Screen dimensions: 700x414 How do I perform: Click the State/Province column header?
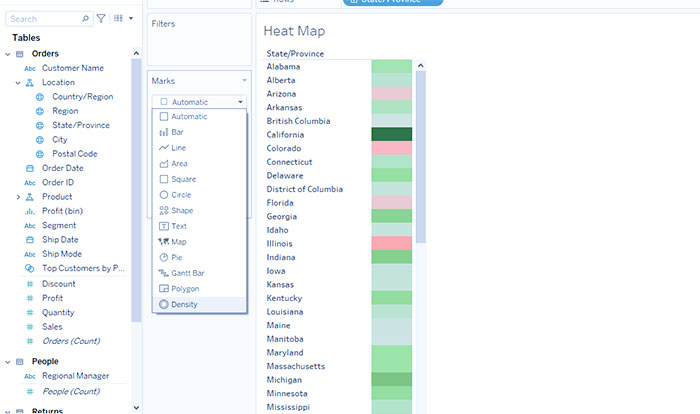coord(295,54)
